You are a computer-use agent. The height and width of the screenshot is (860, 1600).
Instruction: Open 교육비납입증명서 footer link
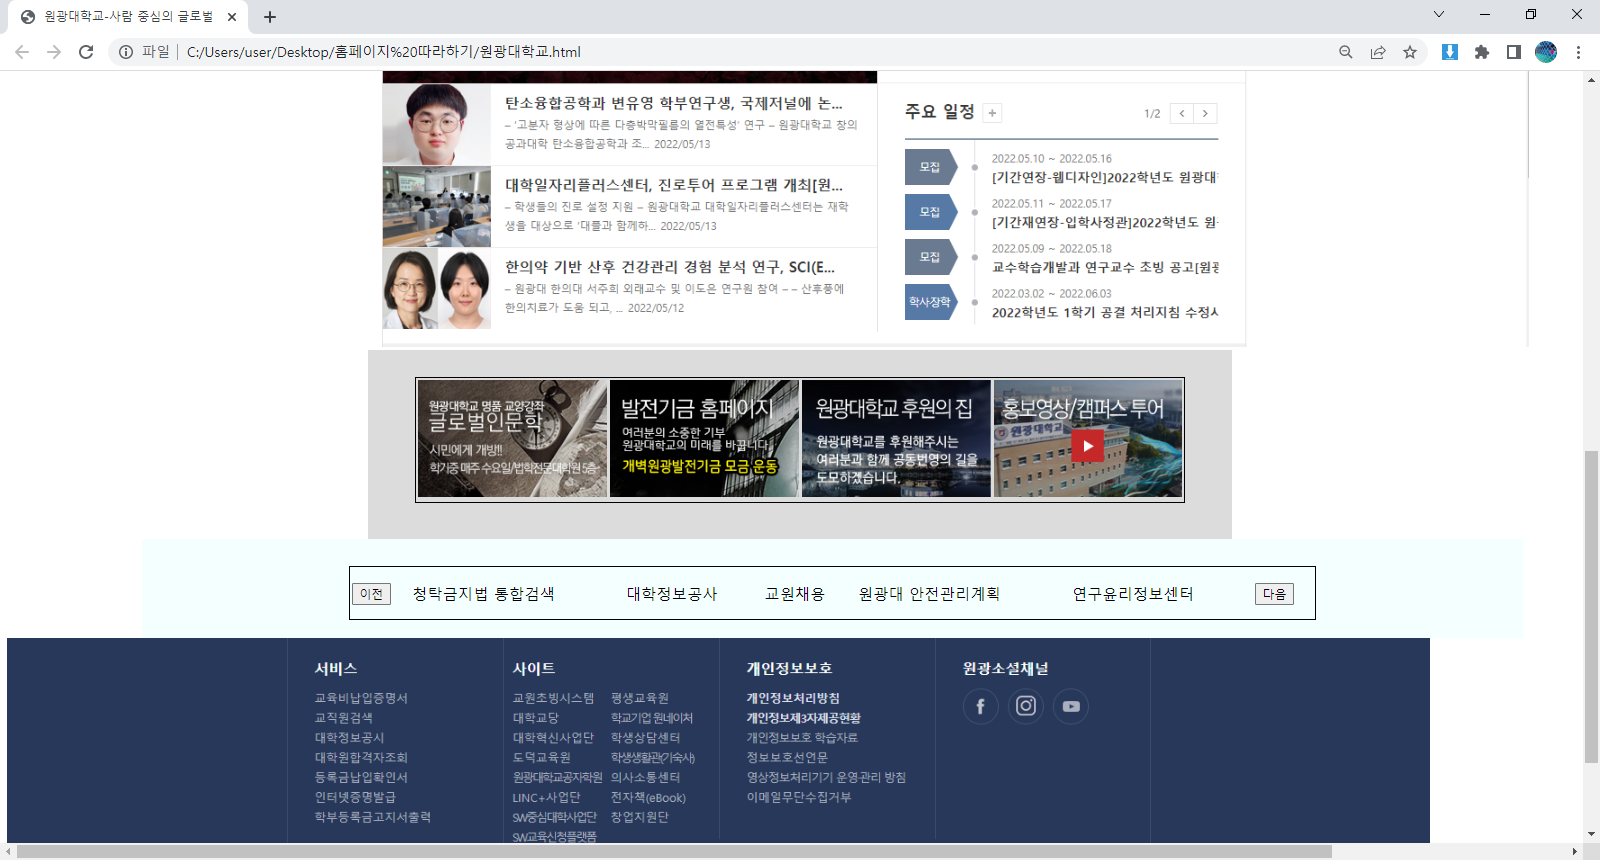pos(361,698)
